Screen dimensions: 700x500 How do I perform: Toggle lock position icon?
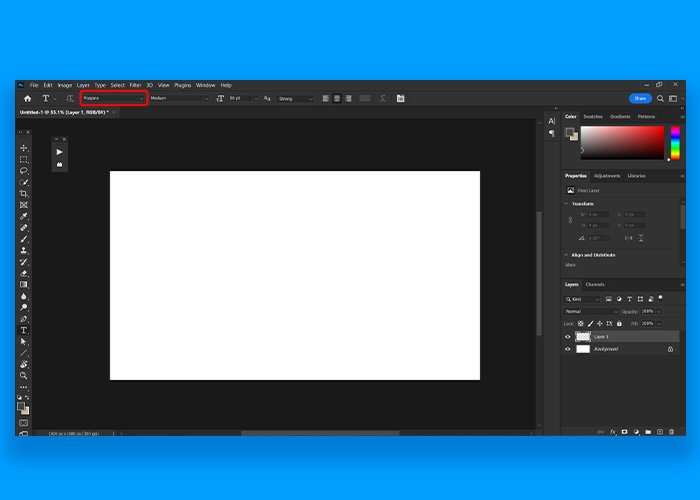600,324
